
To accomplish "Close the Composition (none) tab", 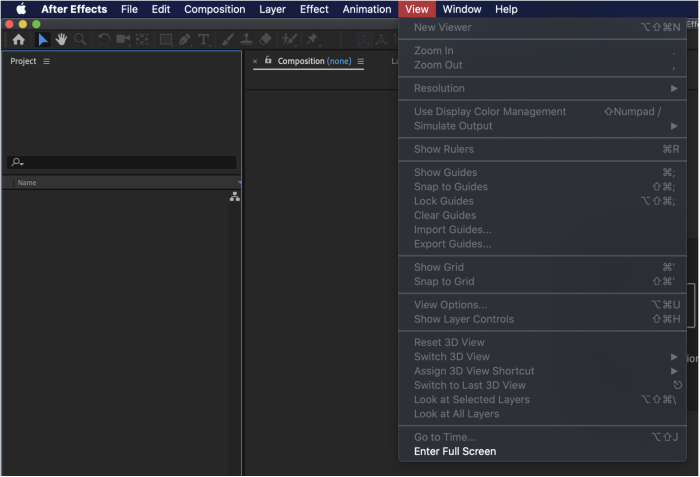I will click(x=255, y=61).
